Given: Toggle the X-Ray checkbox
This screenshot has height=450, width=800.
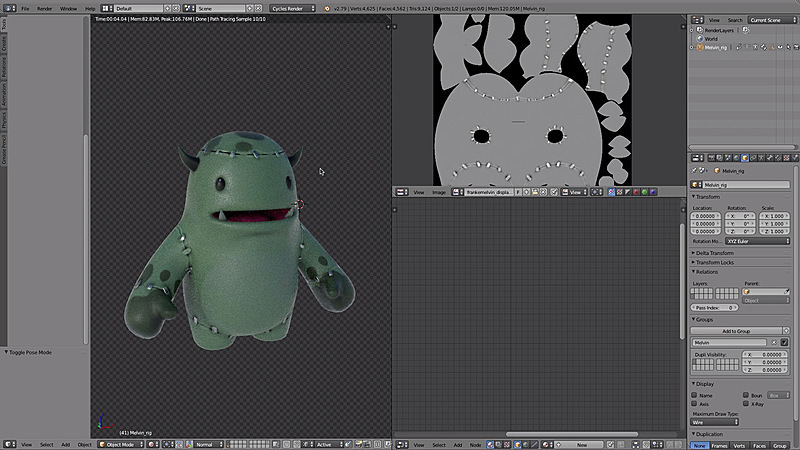Looking at the screenshot, I should pyautogui.click(x=745, y=404).
